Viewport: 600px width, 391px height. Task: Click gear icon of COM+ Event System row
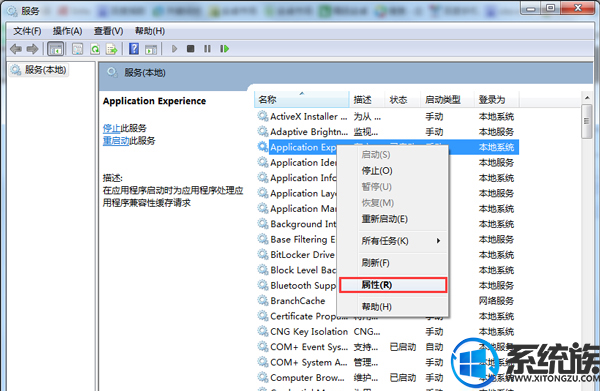tap(263, 347)
